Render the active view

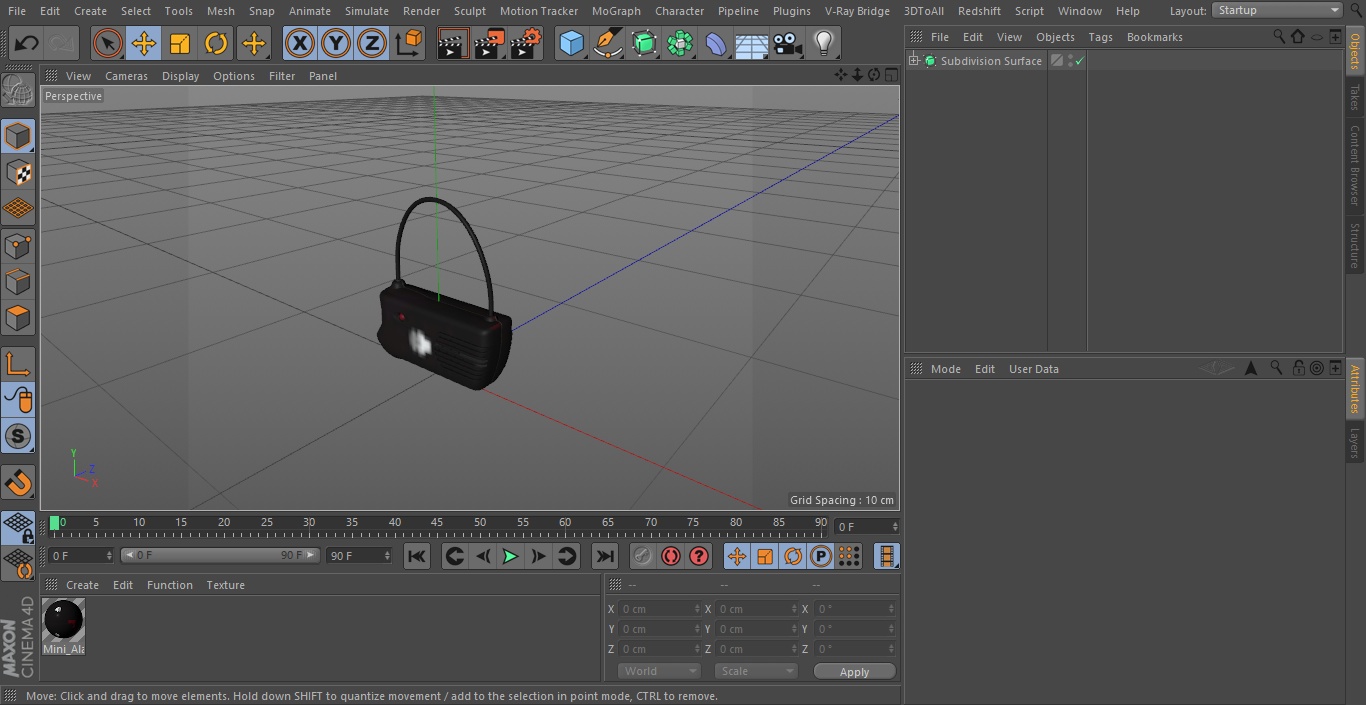[x=453, y=43]
